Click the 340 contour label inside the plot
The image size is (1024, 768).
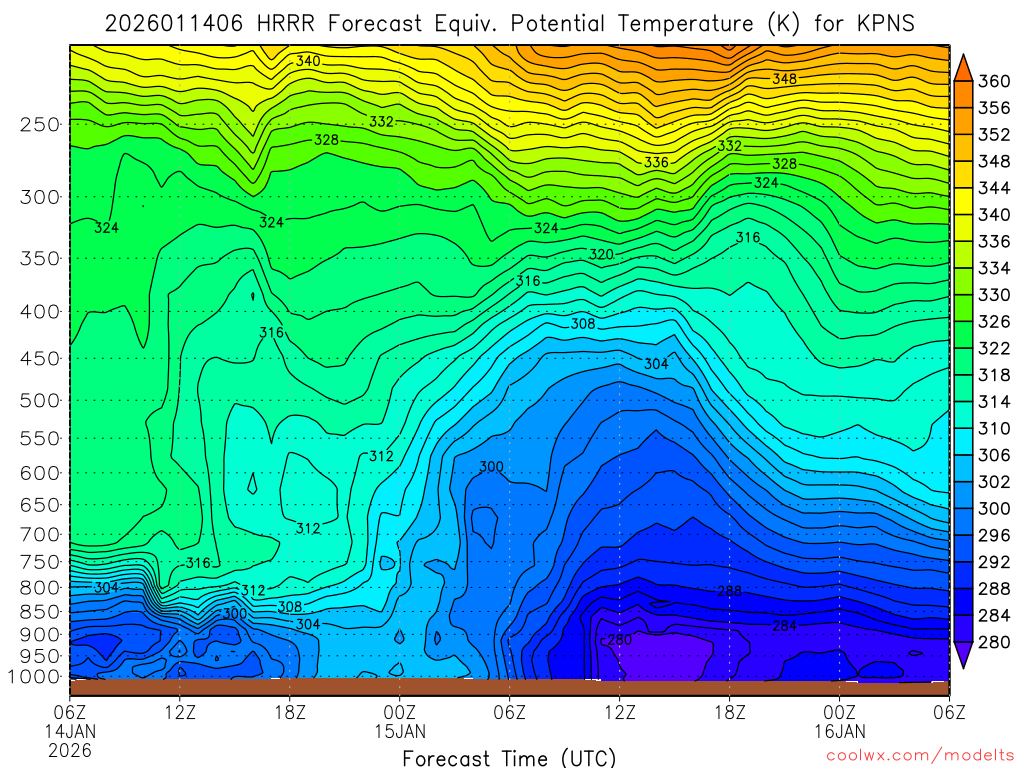pos(308,61)
